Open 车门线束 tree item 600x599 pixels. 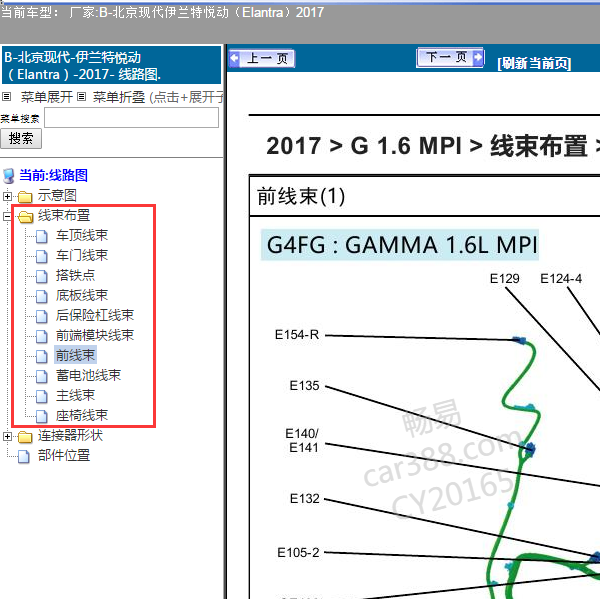(x=82, y=255)
